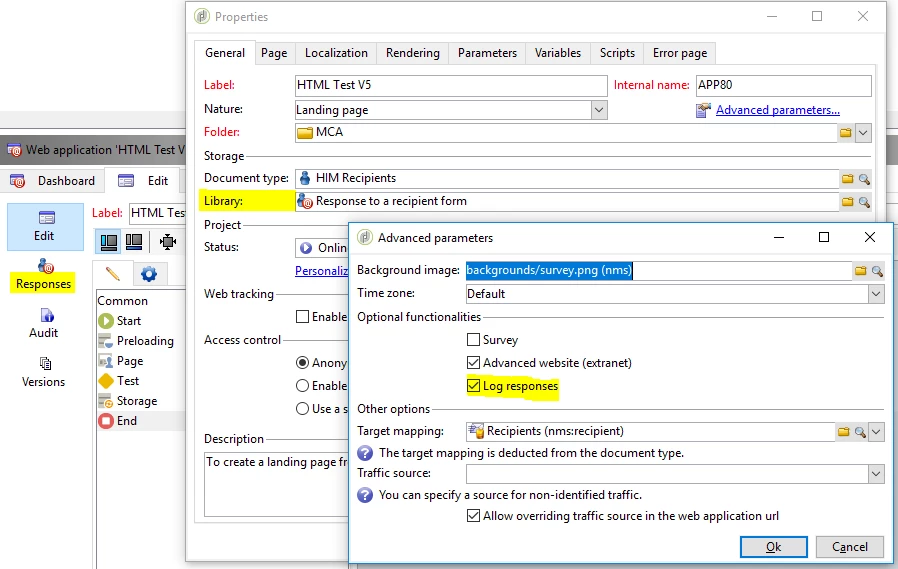Click the Personalize link under Status
Screen dimensions: 898x569
coord(321,271)
